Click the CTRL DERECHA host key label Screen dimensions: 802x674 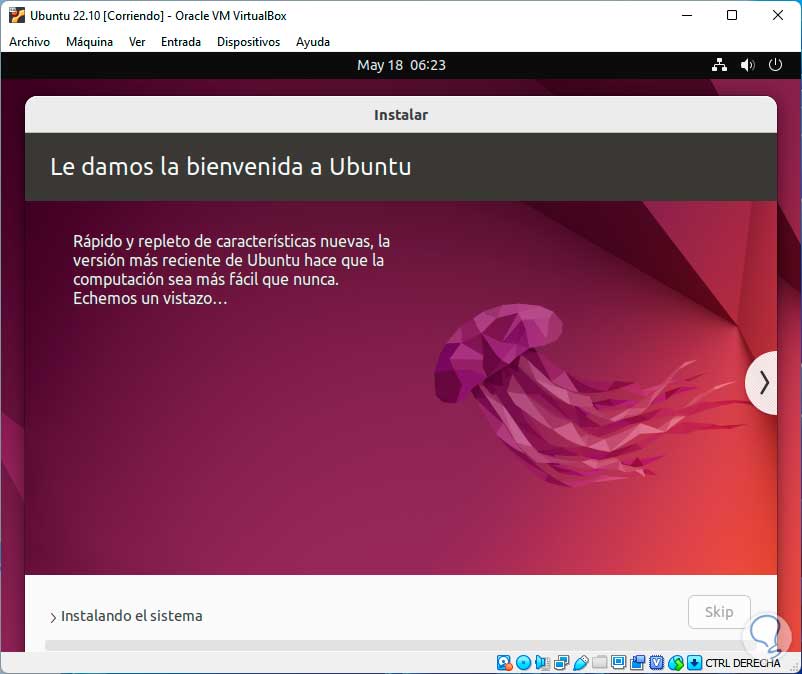[743, 663]
